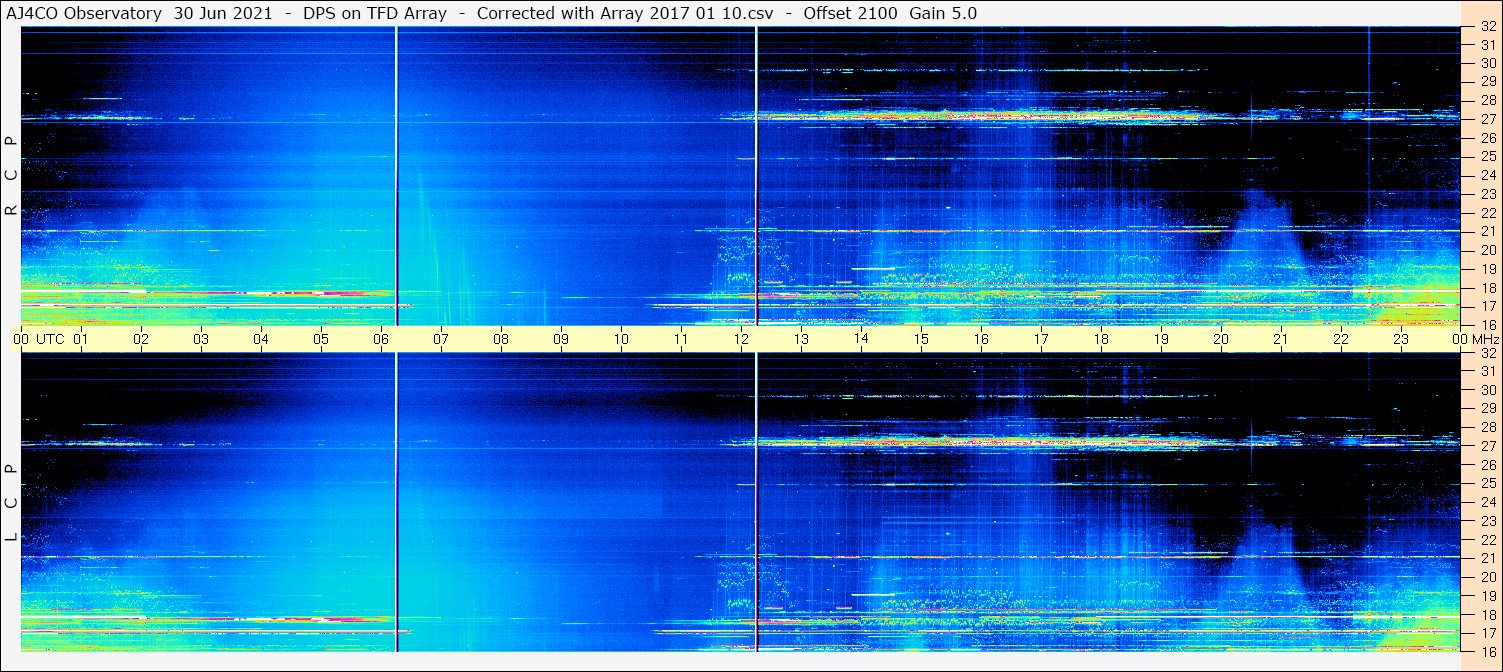
Task: Select hour 23 on the time axis
Action: point(1401,339)
